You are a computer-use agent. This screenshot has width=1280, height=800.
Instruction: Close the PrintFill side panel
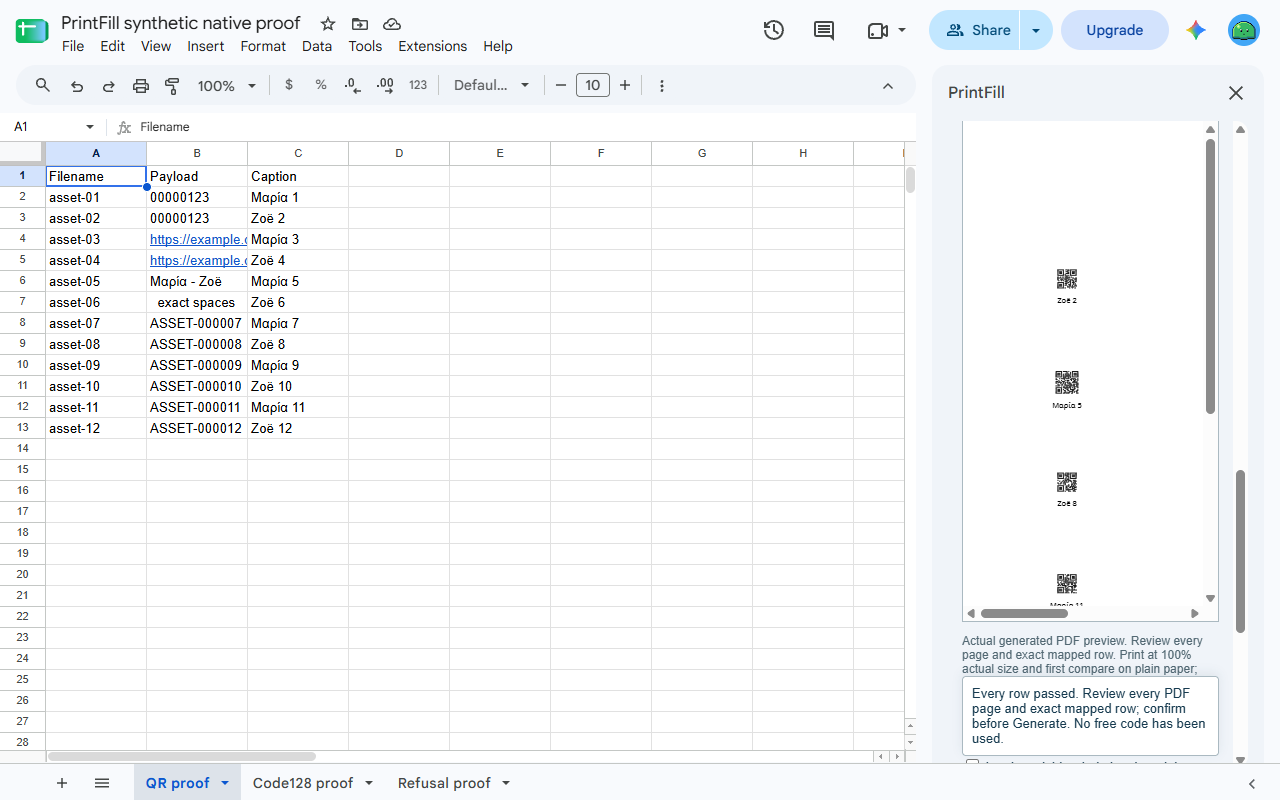(1236, 93)
